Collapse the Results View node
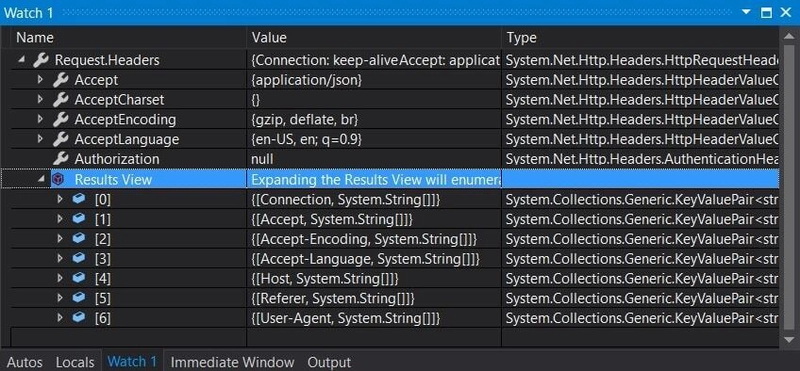 coord(42,179)
